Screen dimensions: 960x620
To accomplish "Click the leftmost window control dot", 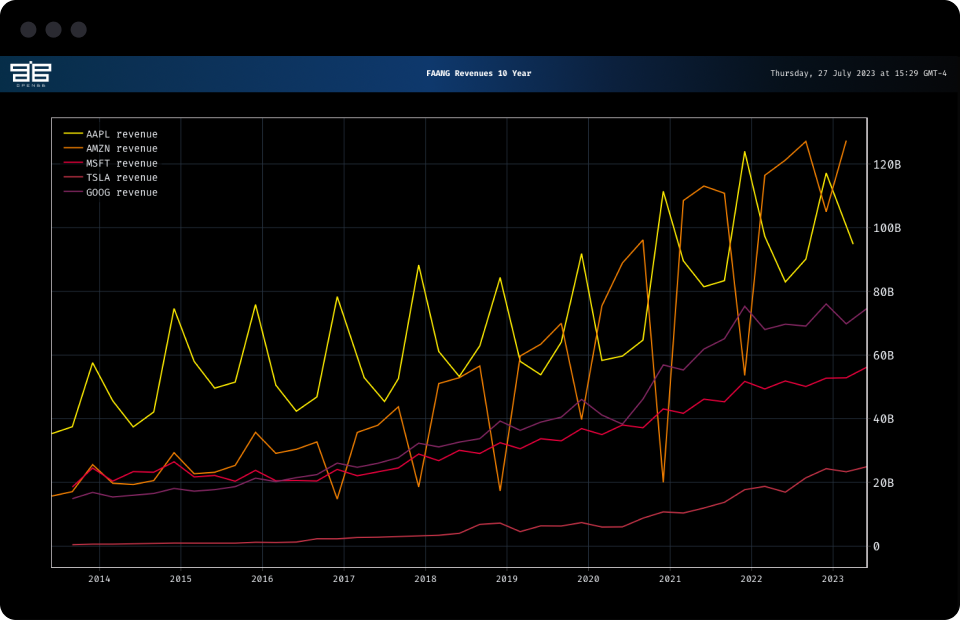I will 28,30.
